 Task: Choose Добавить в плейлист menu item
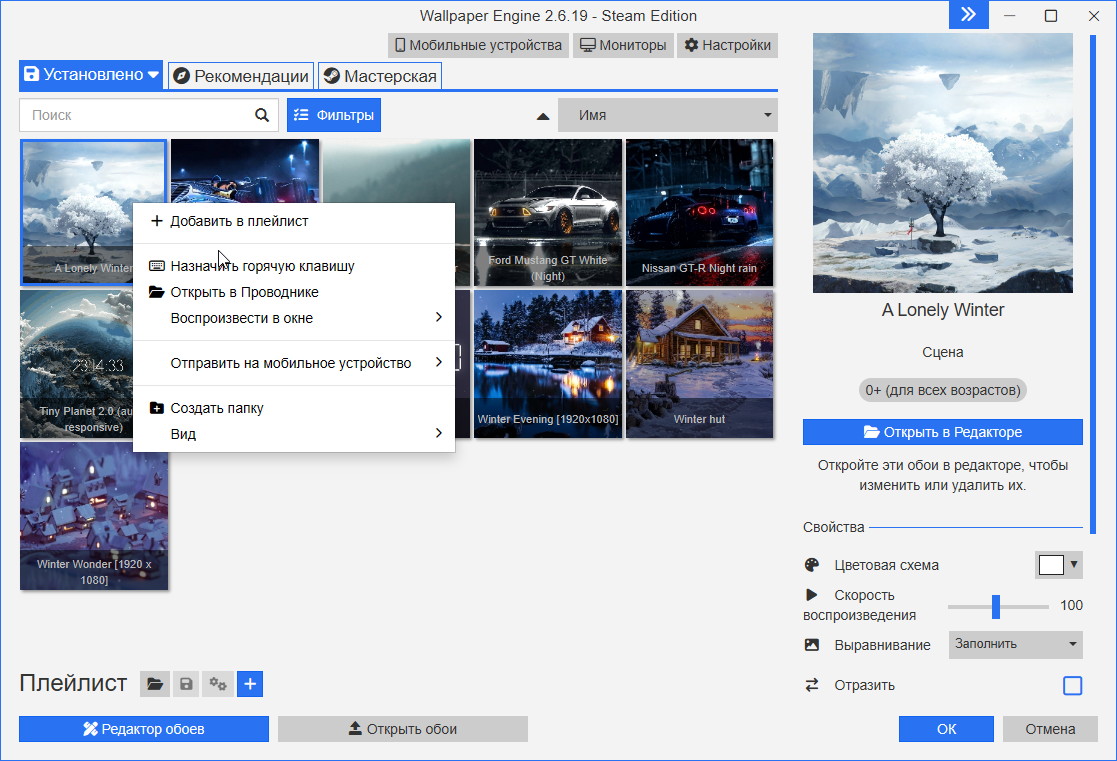pyautogui.click(x=293, y=221)
